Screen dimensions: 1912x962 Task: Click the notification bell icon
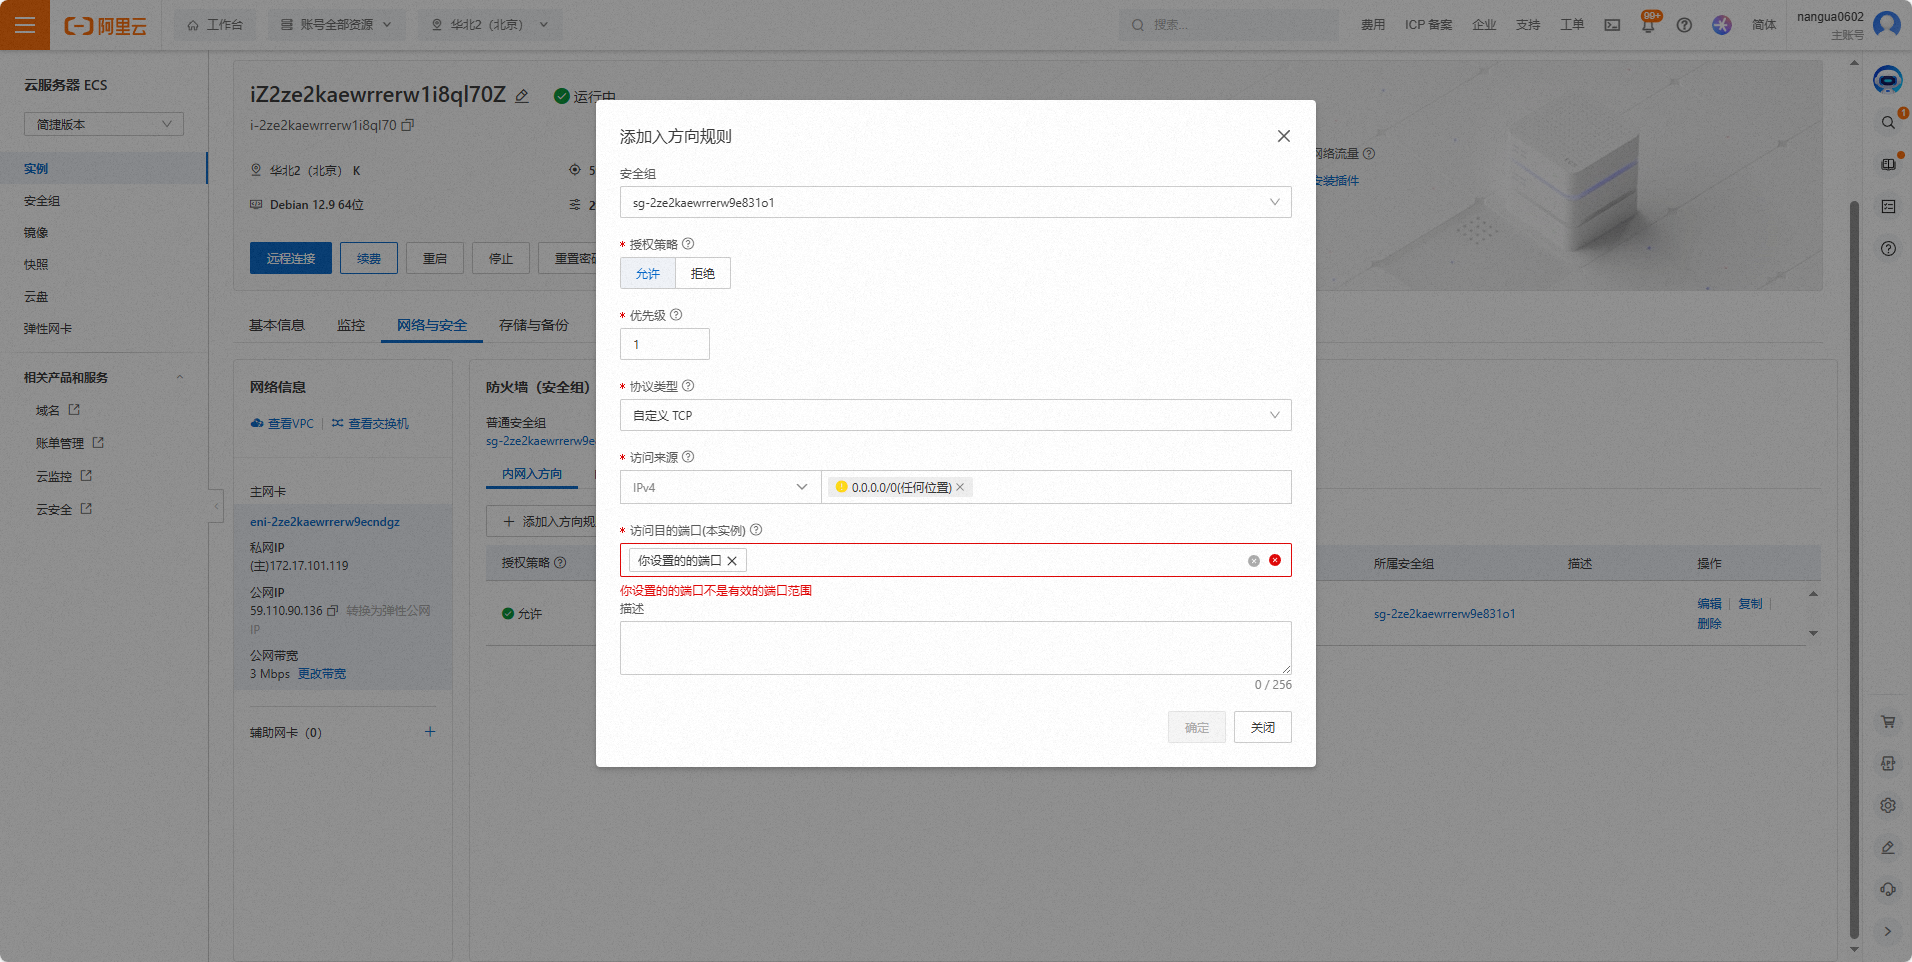pyautogui.click(x=1647, y=26)
